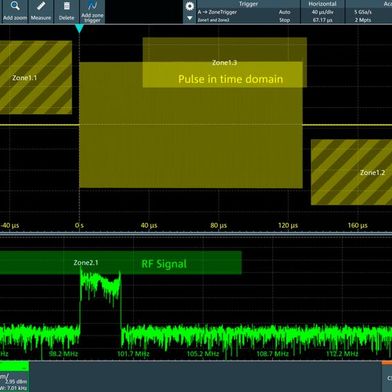Click the -40 µs time axis label

10,226
